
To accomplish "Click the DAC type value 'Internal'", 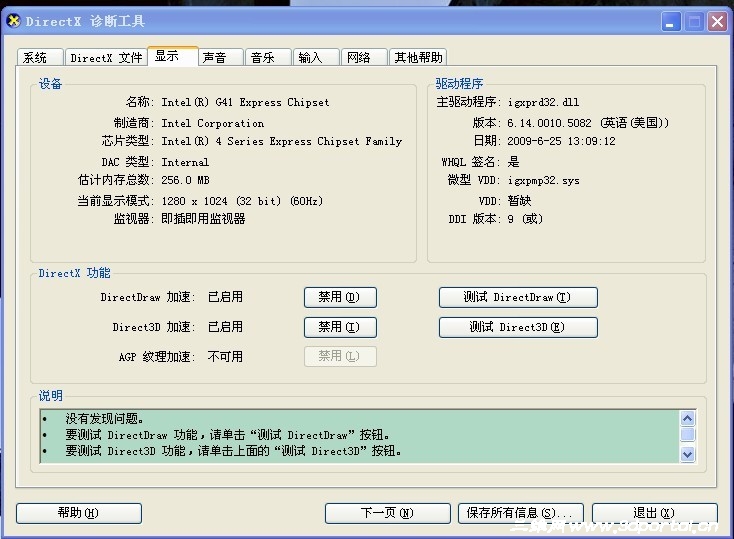I will [185, 162].
